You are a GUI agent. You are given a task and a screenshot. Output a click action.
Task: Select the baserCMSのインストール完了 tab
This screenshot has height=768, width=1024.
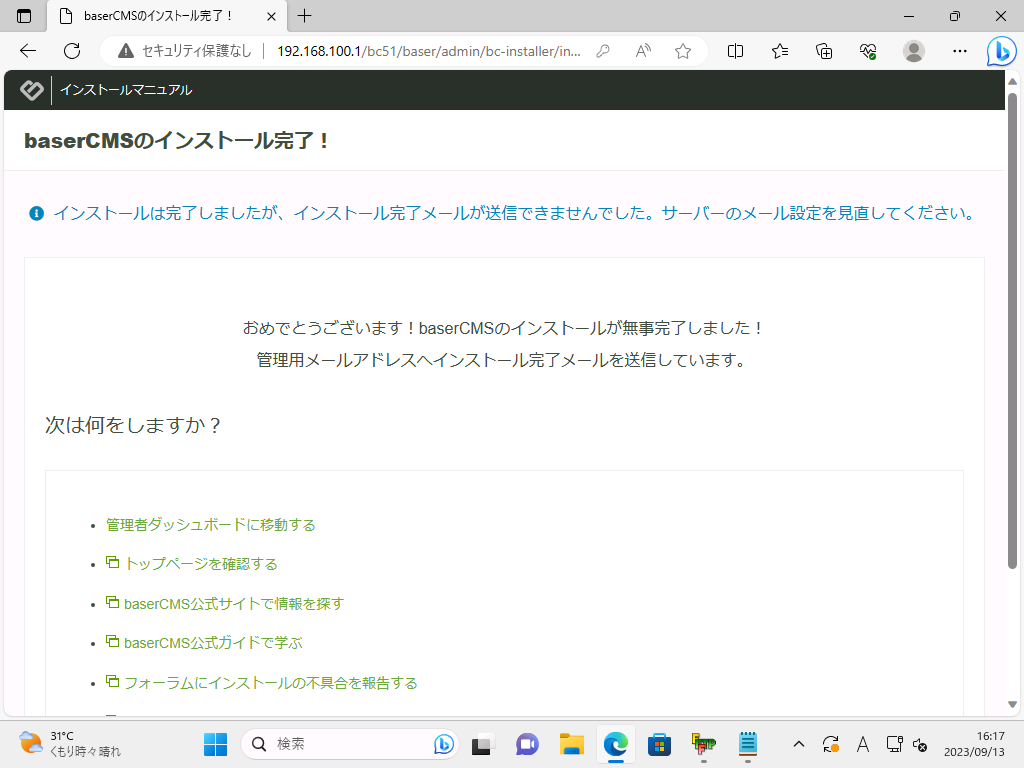tap(160, 16)
